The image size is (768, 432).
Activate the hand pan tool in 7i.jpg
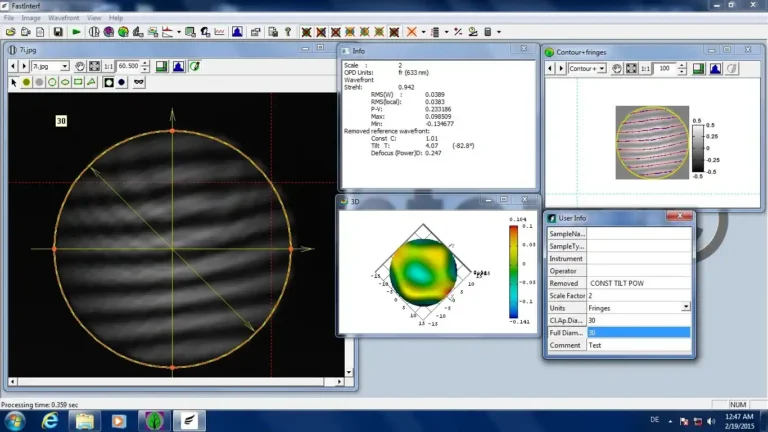point(80,66)
